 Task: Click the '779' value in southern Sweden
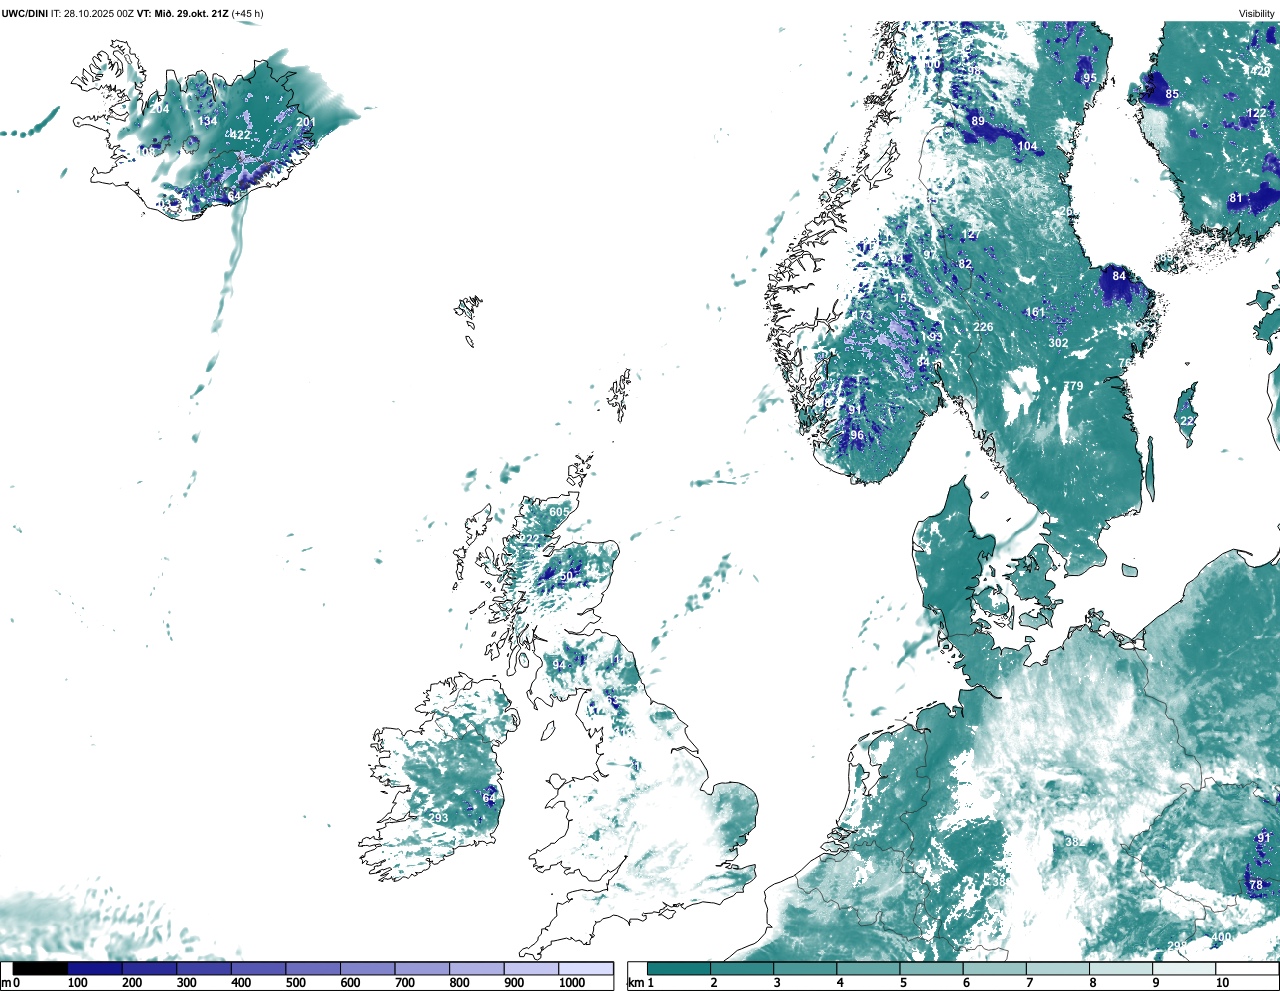point(1073,387)
